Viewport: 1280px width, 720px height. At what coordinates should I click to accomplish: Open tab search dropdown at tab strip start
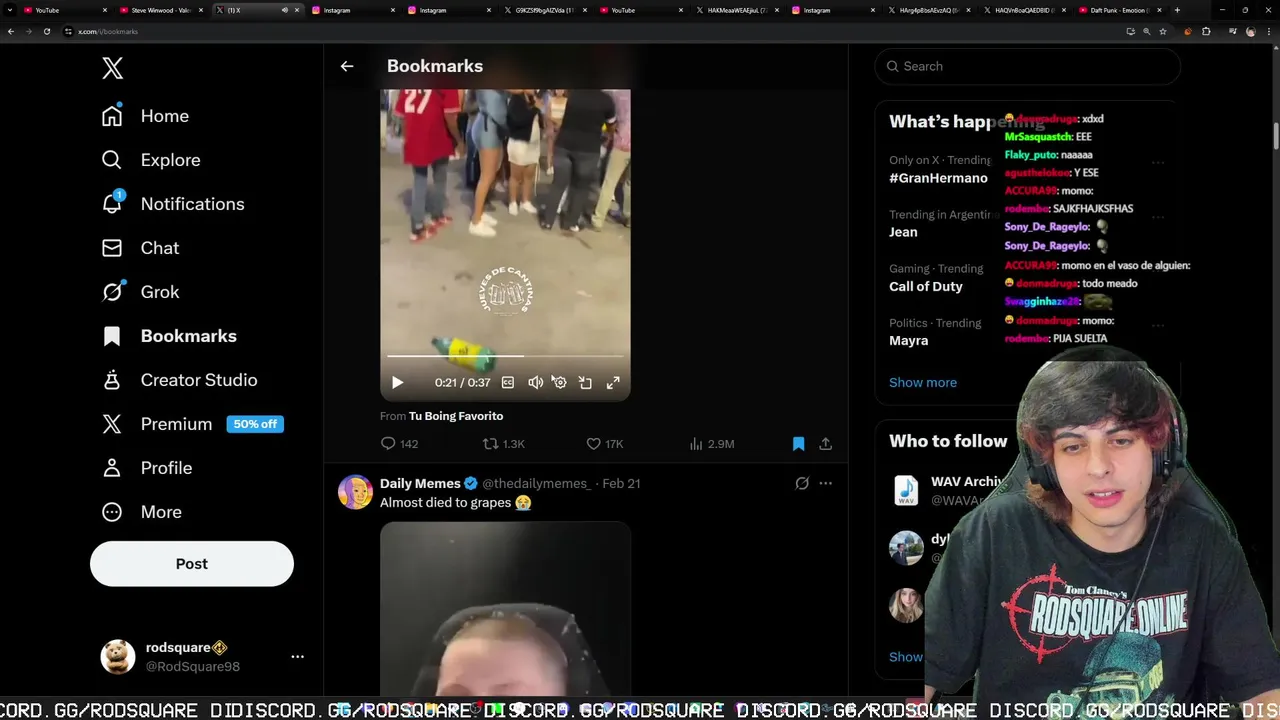[9, 10]
